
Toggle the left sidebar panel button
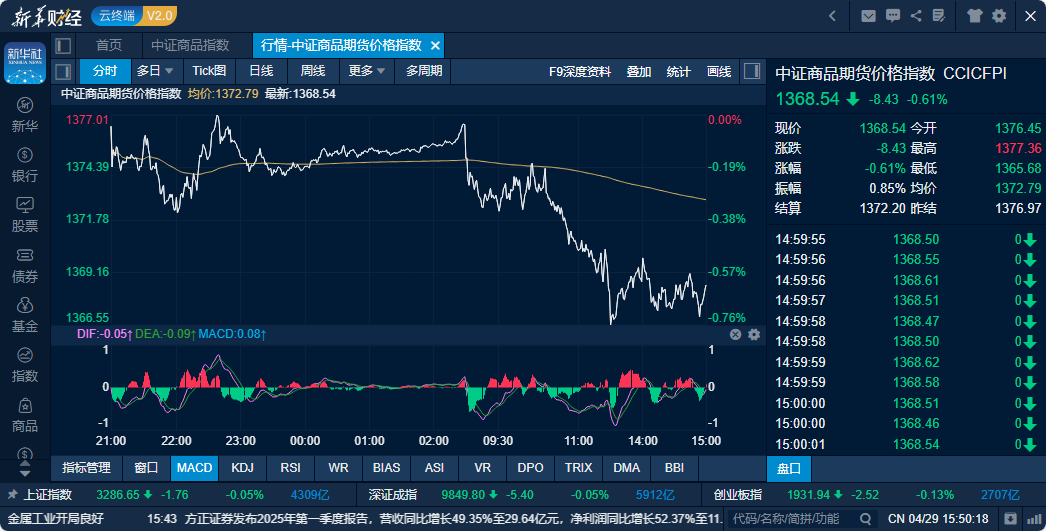(63, 46)
